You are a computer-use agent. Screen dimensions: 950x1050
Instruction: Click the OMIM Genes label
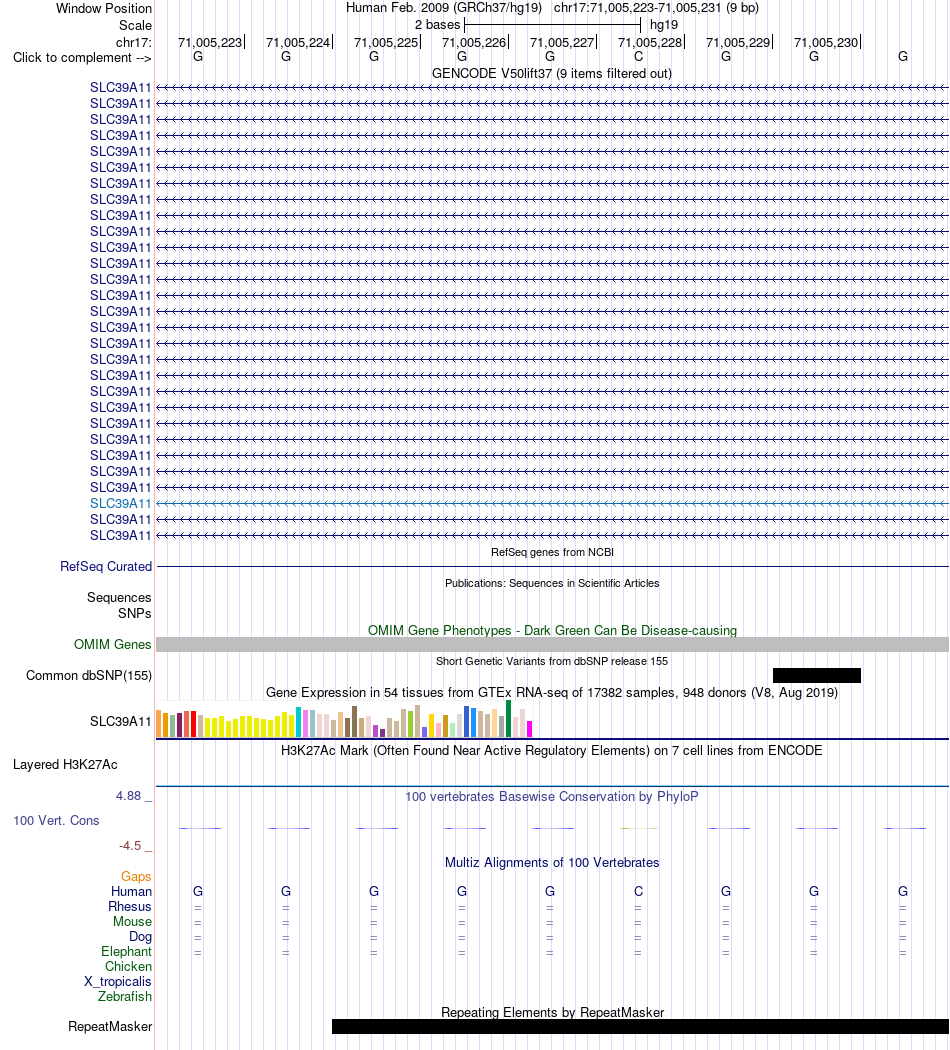tap(112, 645)
